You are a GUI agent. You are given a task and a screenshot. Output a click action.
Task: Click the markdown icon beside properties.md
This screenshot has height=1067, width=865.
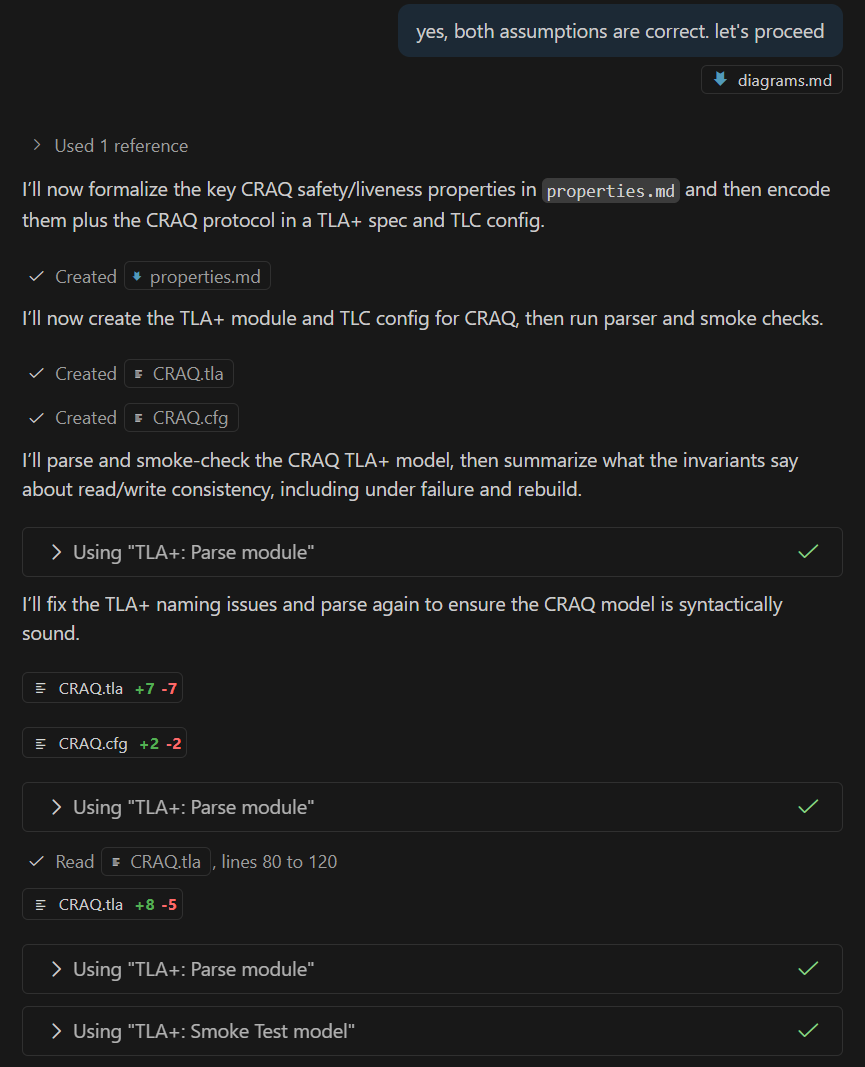(x=138, y=277)
